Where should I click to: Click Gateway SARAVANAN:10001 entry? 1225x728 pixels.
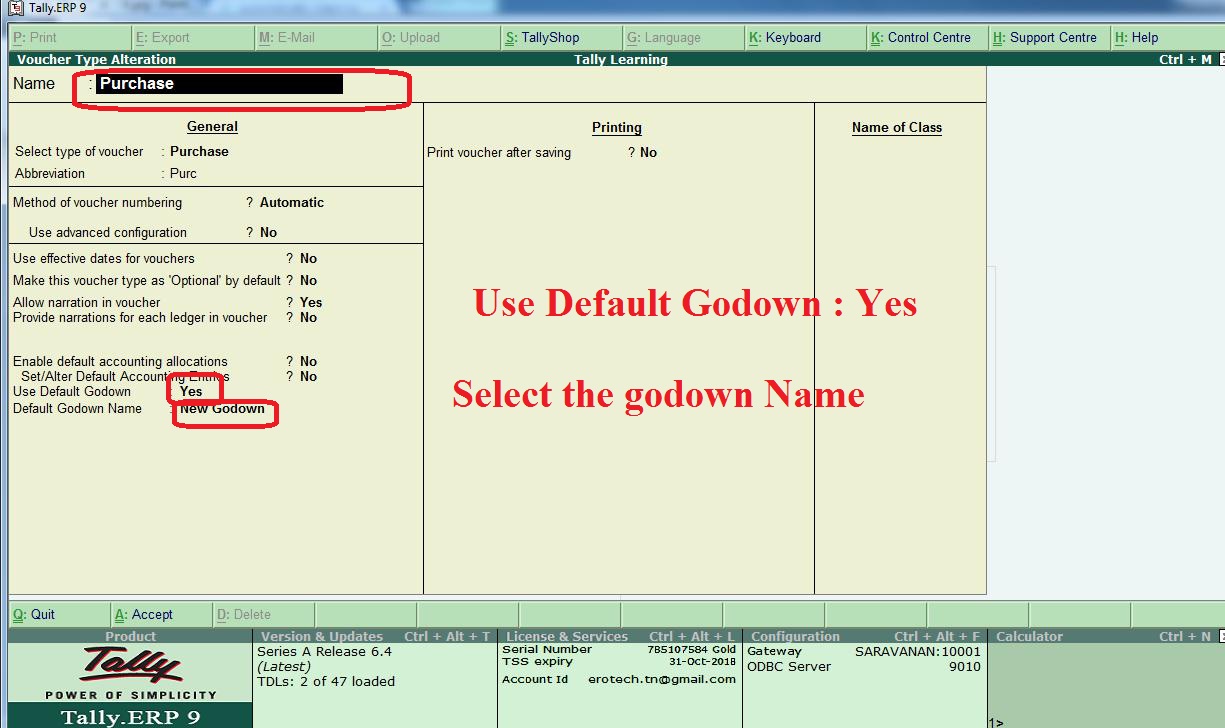[864, 651]
